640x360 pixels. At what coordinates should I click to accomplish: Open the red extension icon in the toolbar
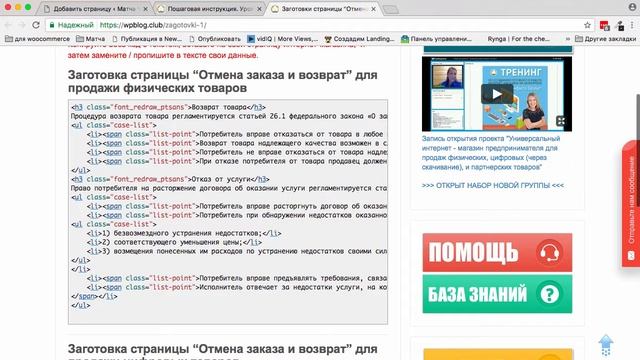click(604, 25)
